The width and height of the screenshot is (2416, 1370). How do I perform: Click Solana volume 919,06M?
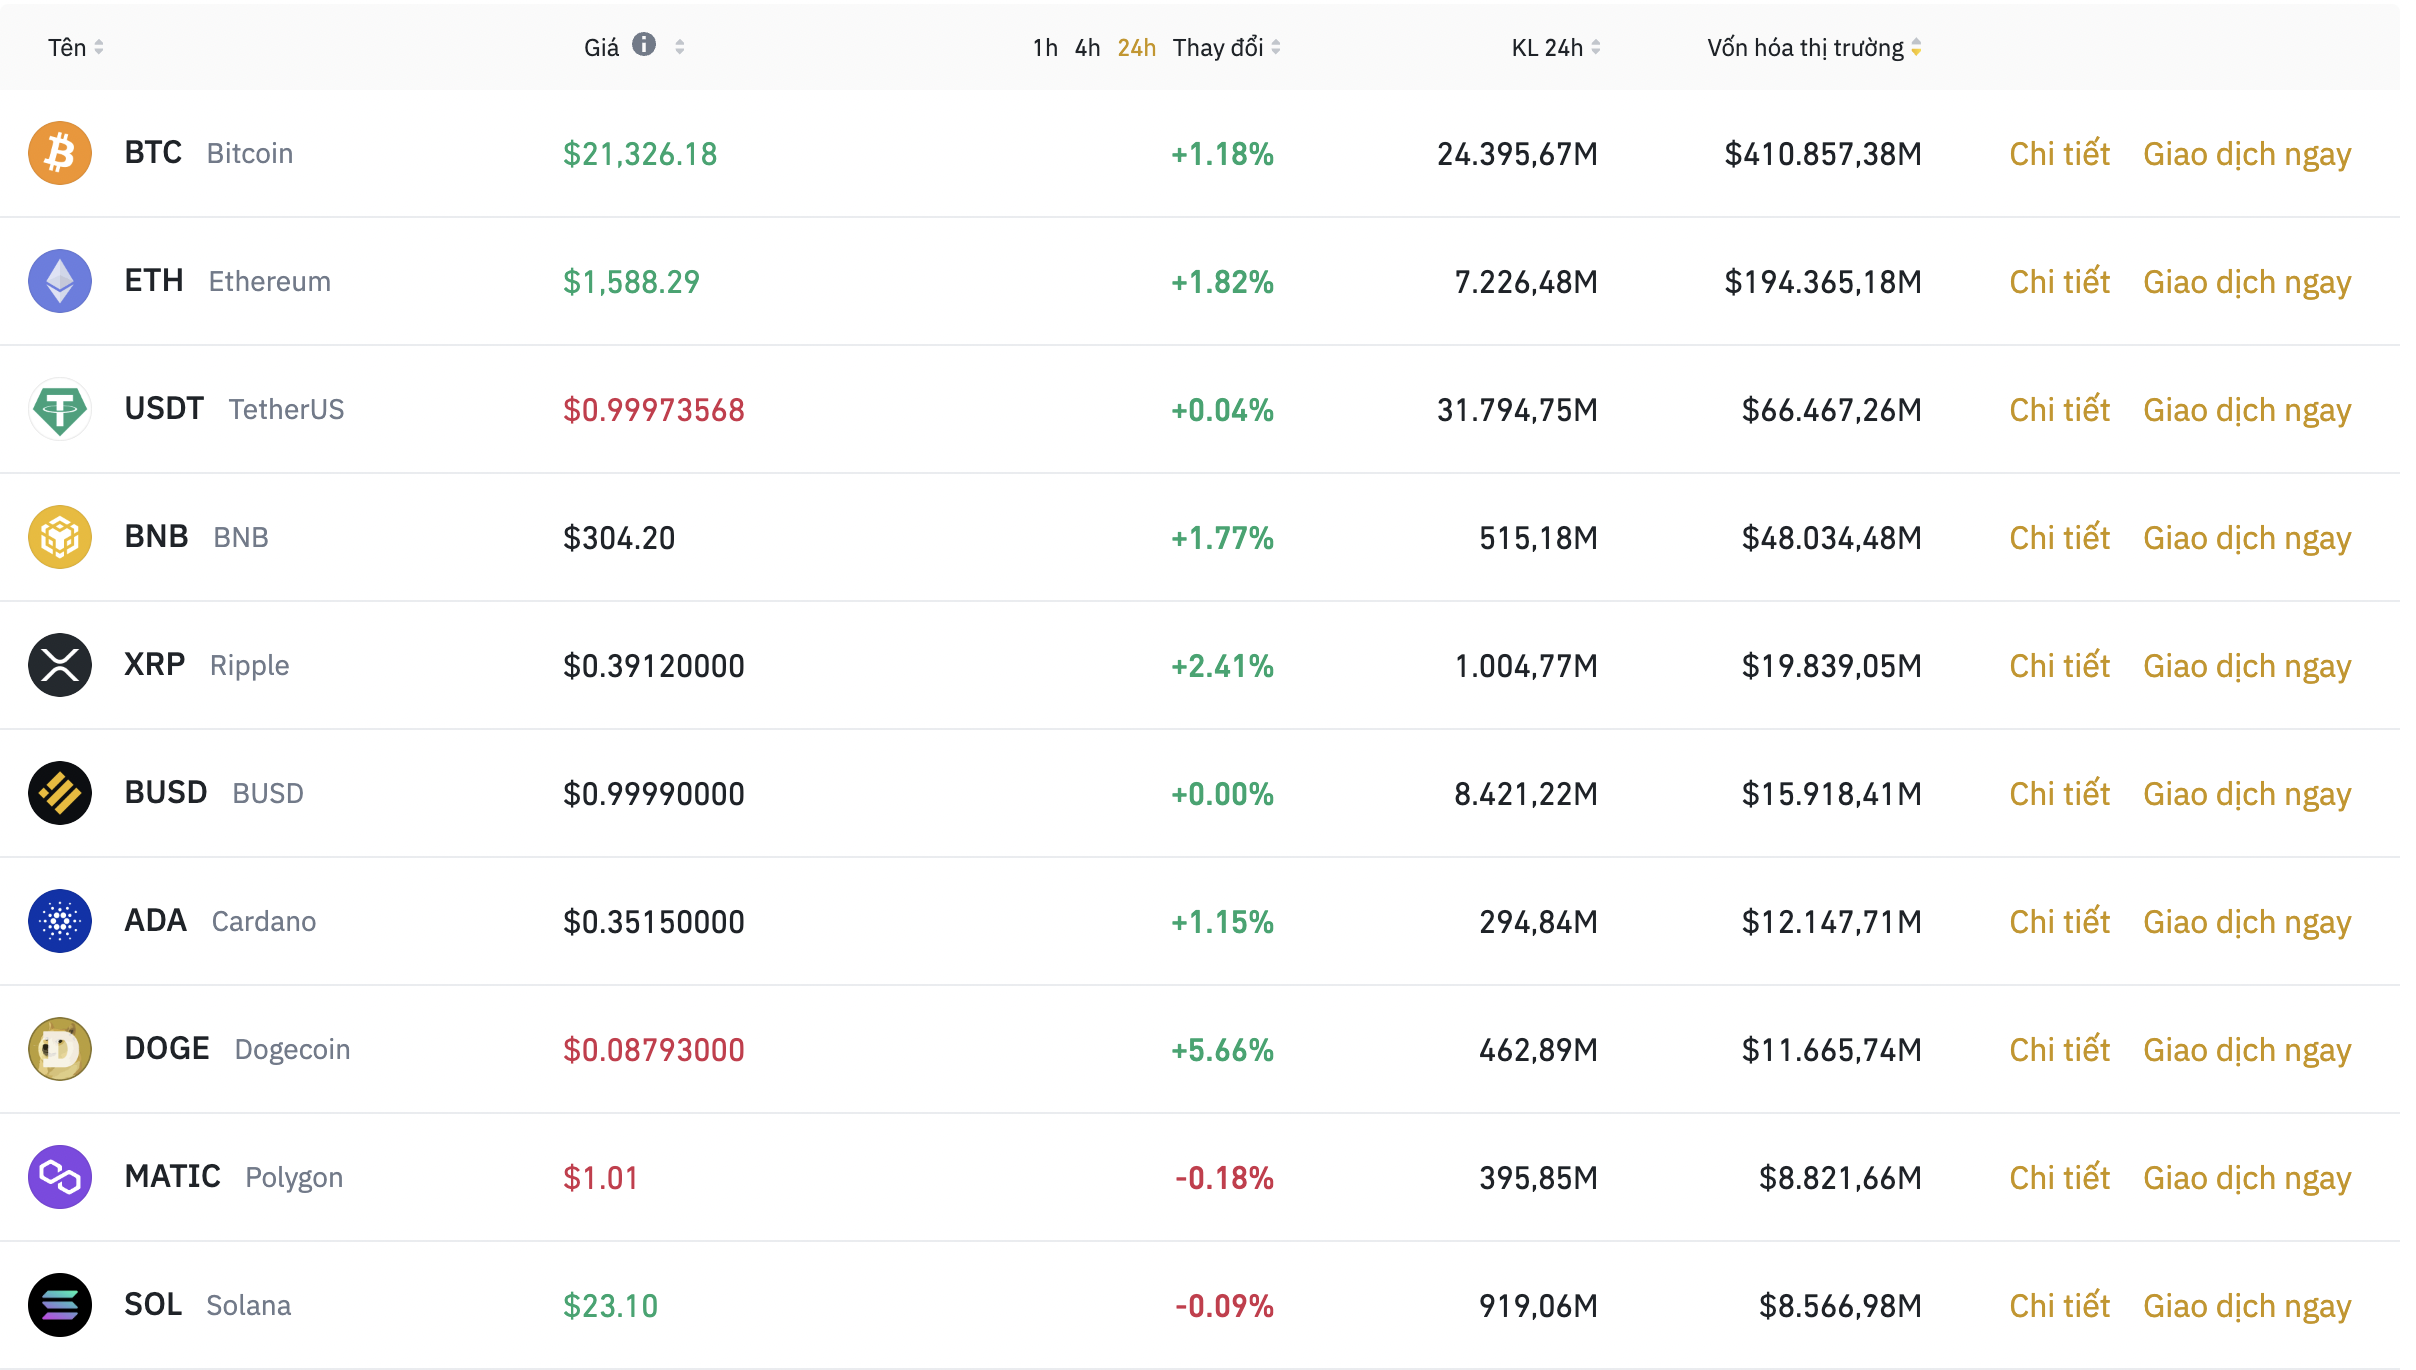(1538, 1306)
